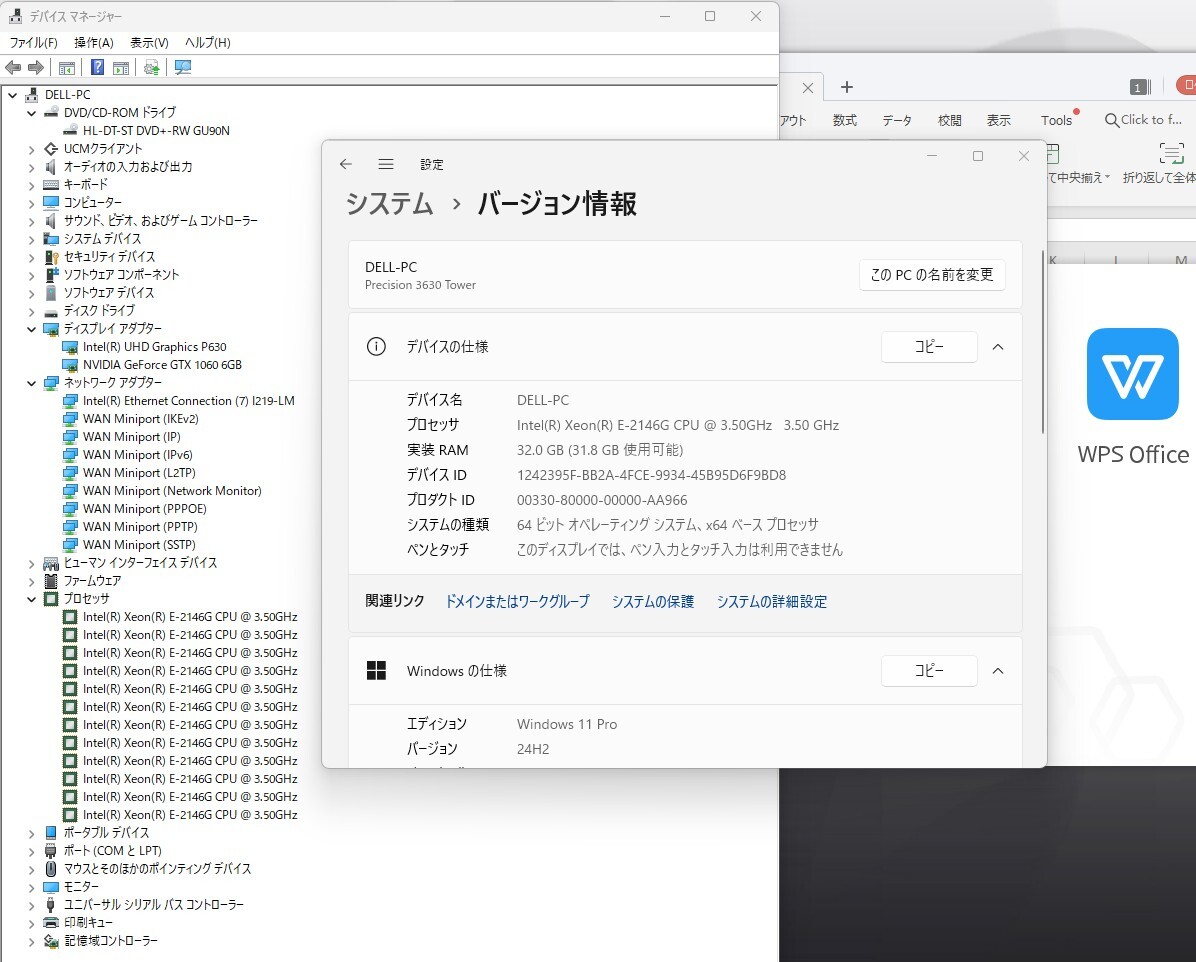Click the new tab plus in WPS window
Screen dimensions: 1196x962
847,87
